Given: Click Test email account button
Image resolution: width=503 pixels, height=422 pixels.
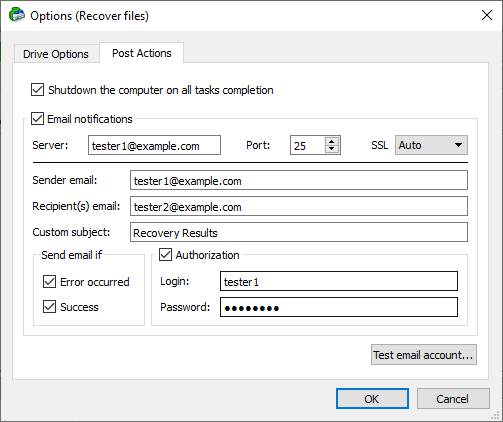Looking at the screenshot, I should pos(424,355).
